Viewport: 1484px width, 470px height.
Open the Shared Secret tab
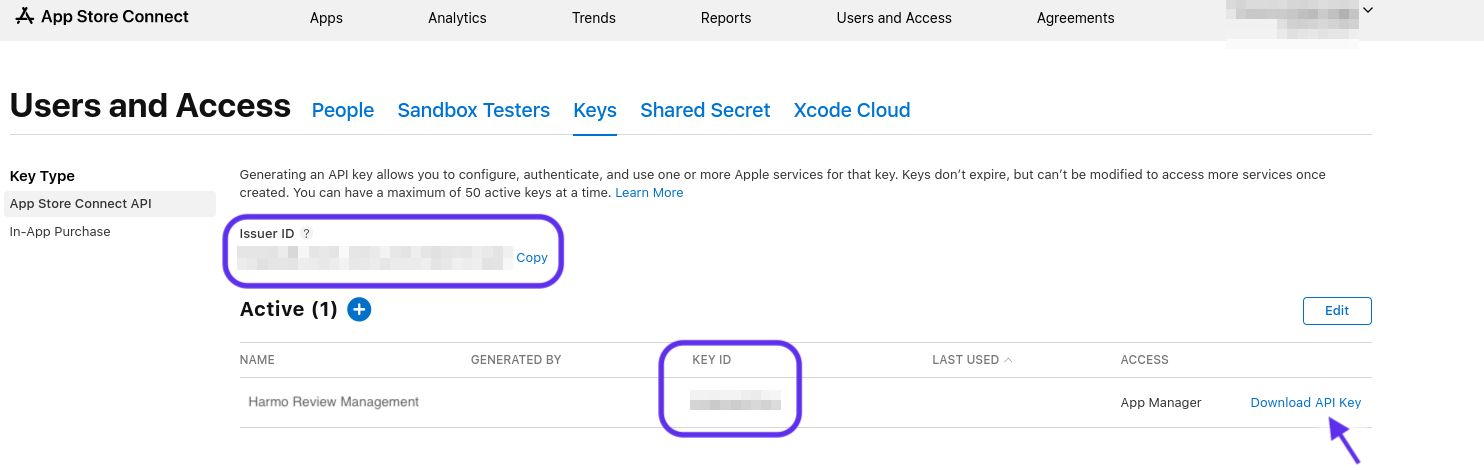(705, 110)
